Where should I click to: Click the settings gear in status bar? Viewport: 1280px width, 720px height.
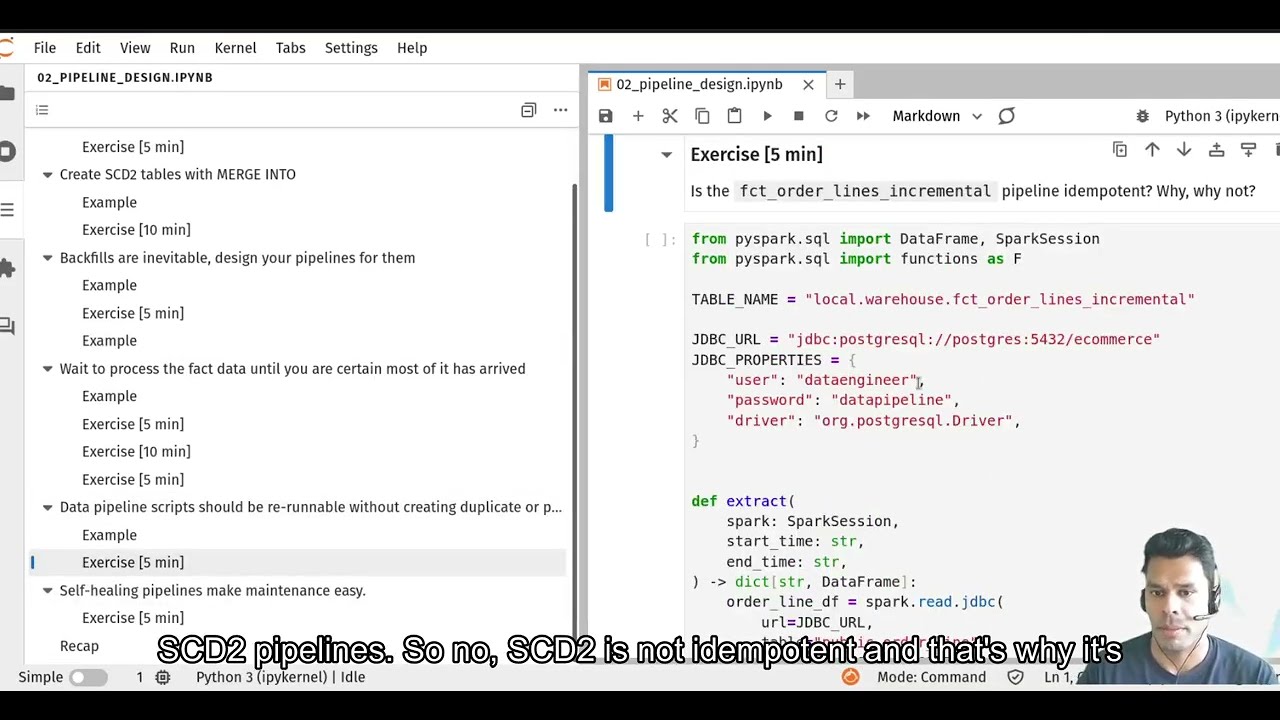coord(163,677)
